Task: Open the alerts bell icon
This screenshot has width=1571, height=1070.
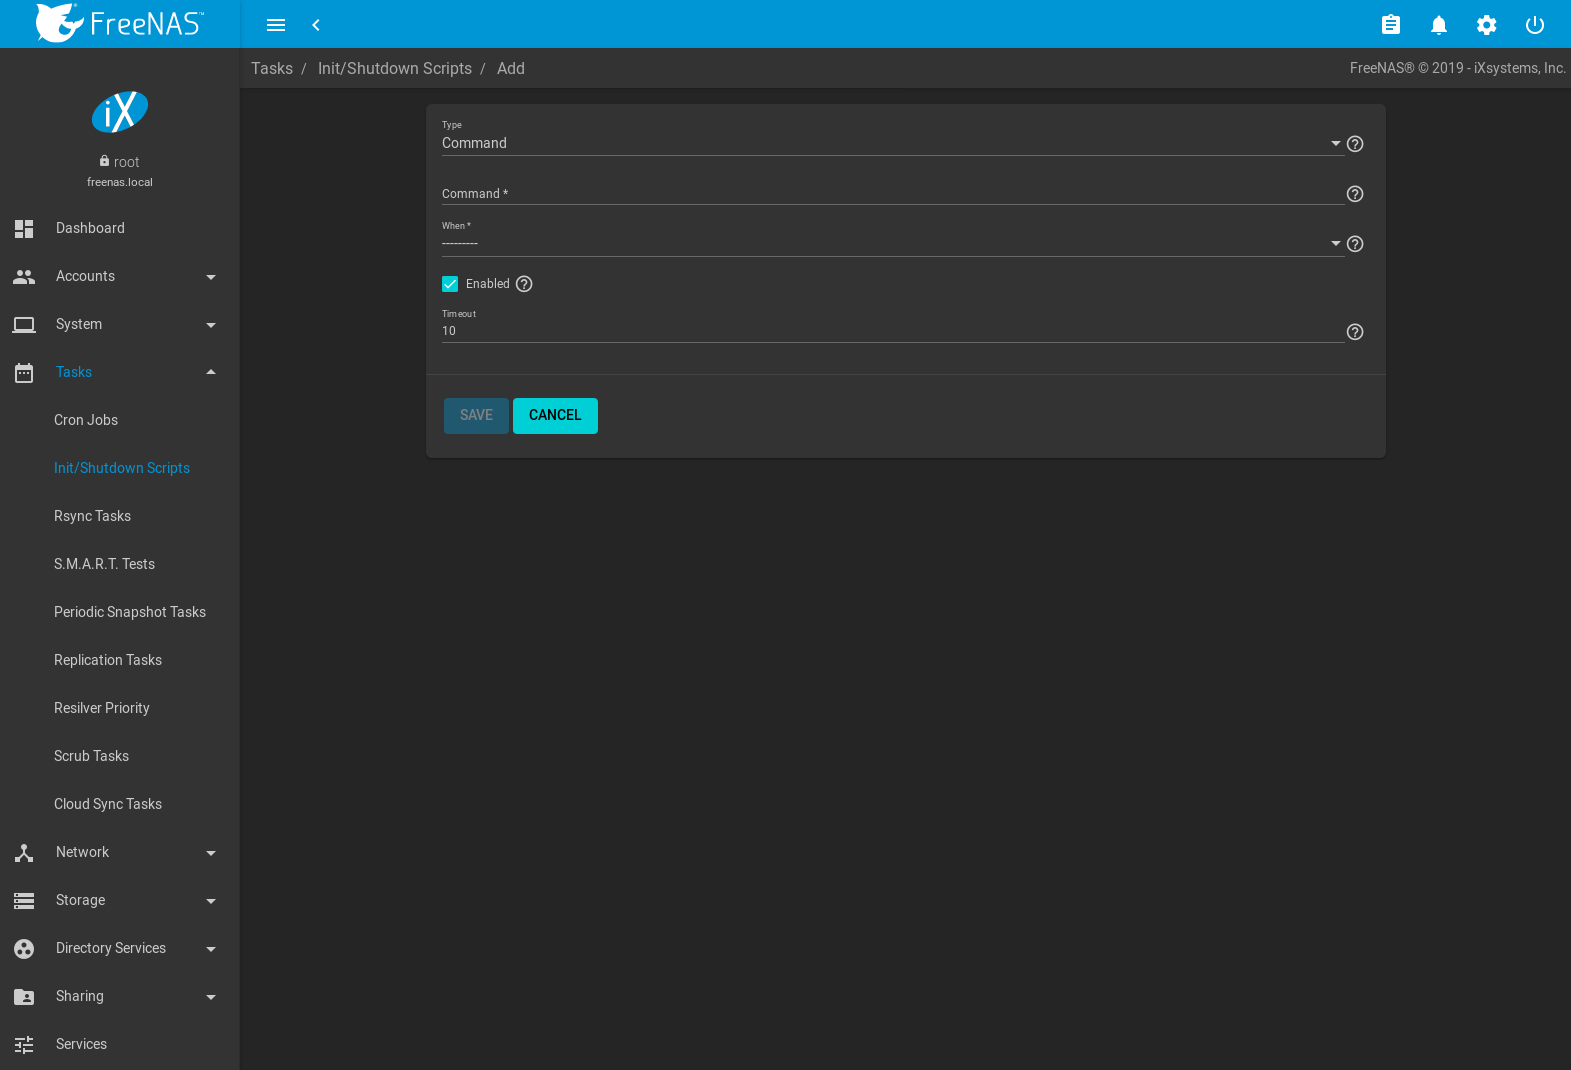Action: 1439,25
